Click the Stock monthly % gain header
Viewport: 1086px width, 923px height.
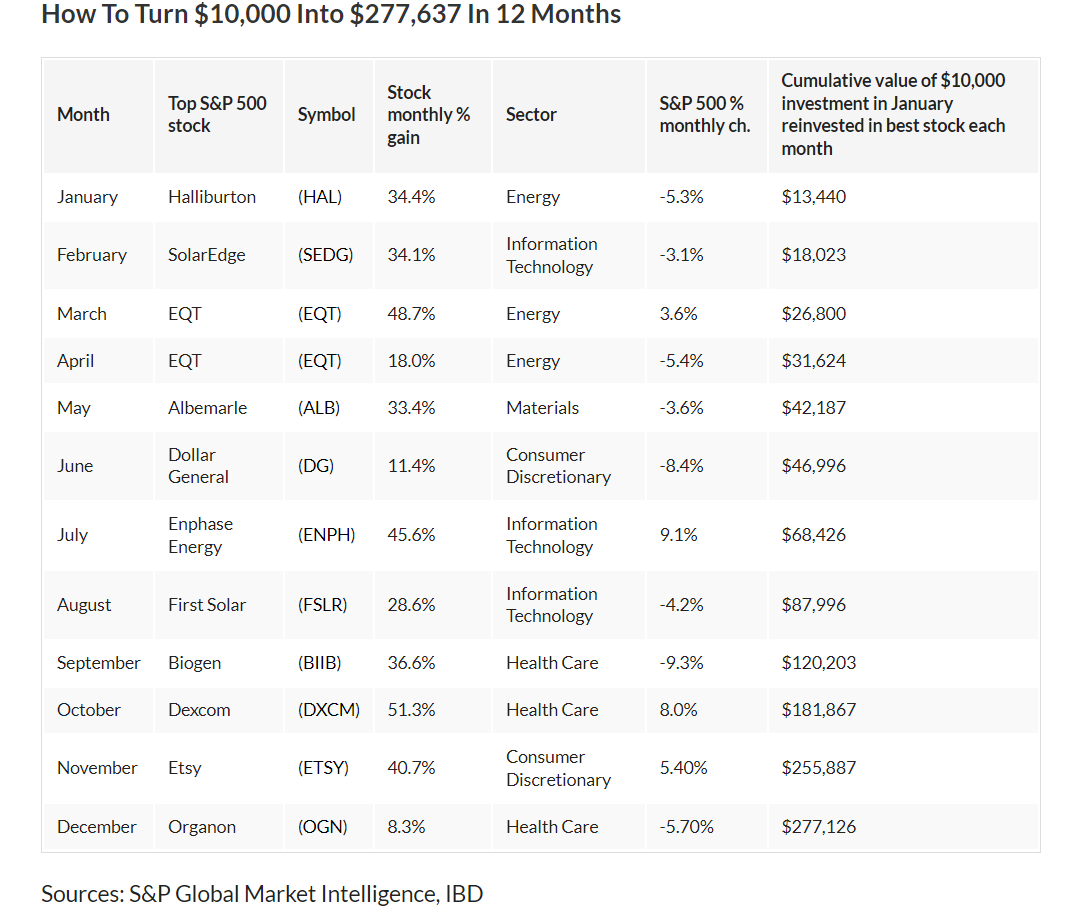[x=428, y=115]
